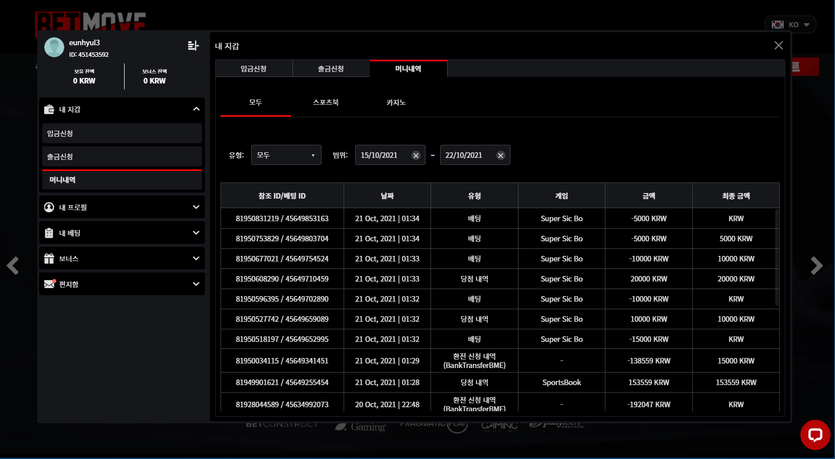Click the gift icon beside 보너스

pyautogui.click(x=49, y=259)
